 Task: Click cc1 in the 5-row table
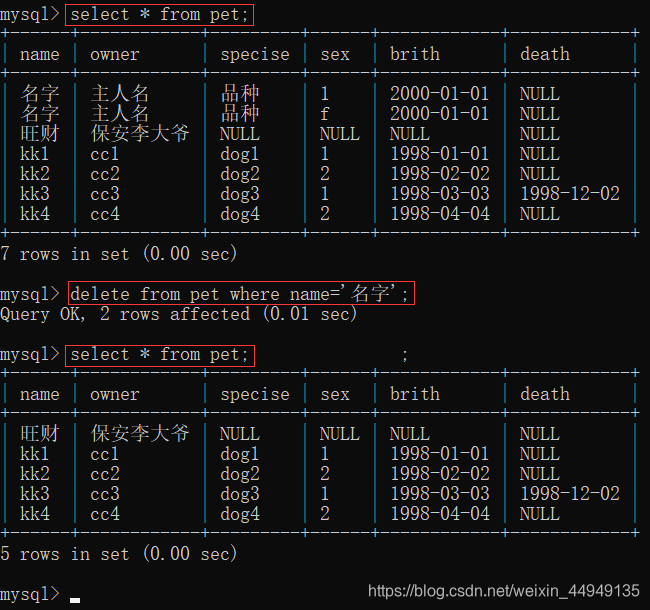coord(104,454)
